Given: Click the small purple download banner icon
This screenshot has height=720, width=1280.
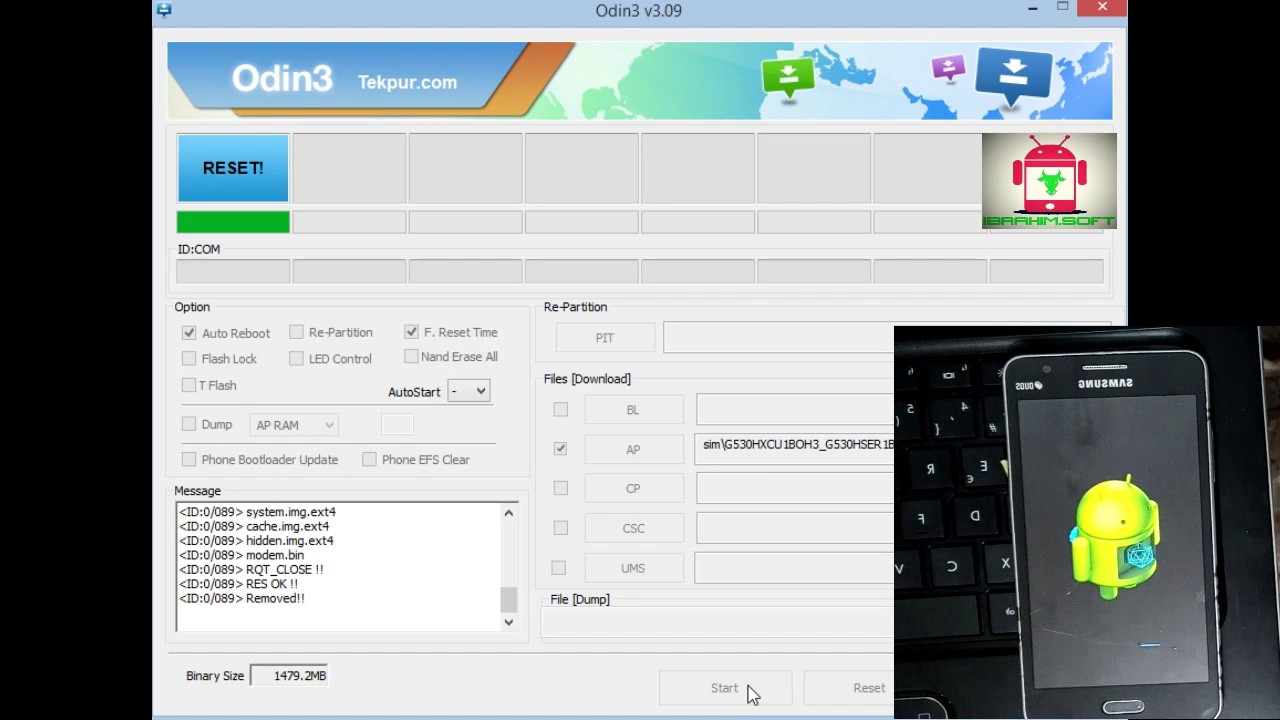Looking at the screenshot, I should [948, 69].
